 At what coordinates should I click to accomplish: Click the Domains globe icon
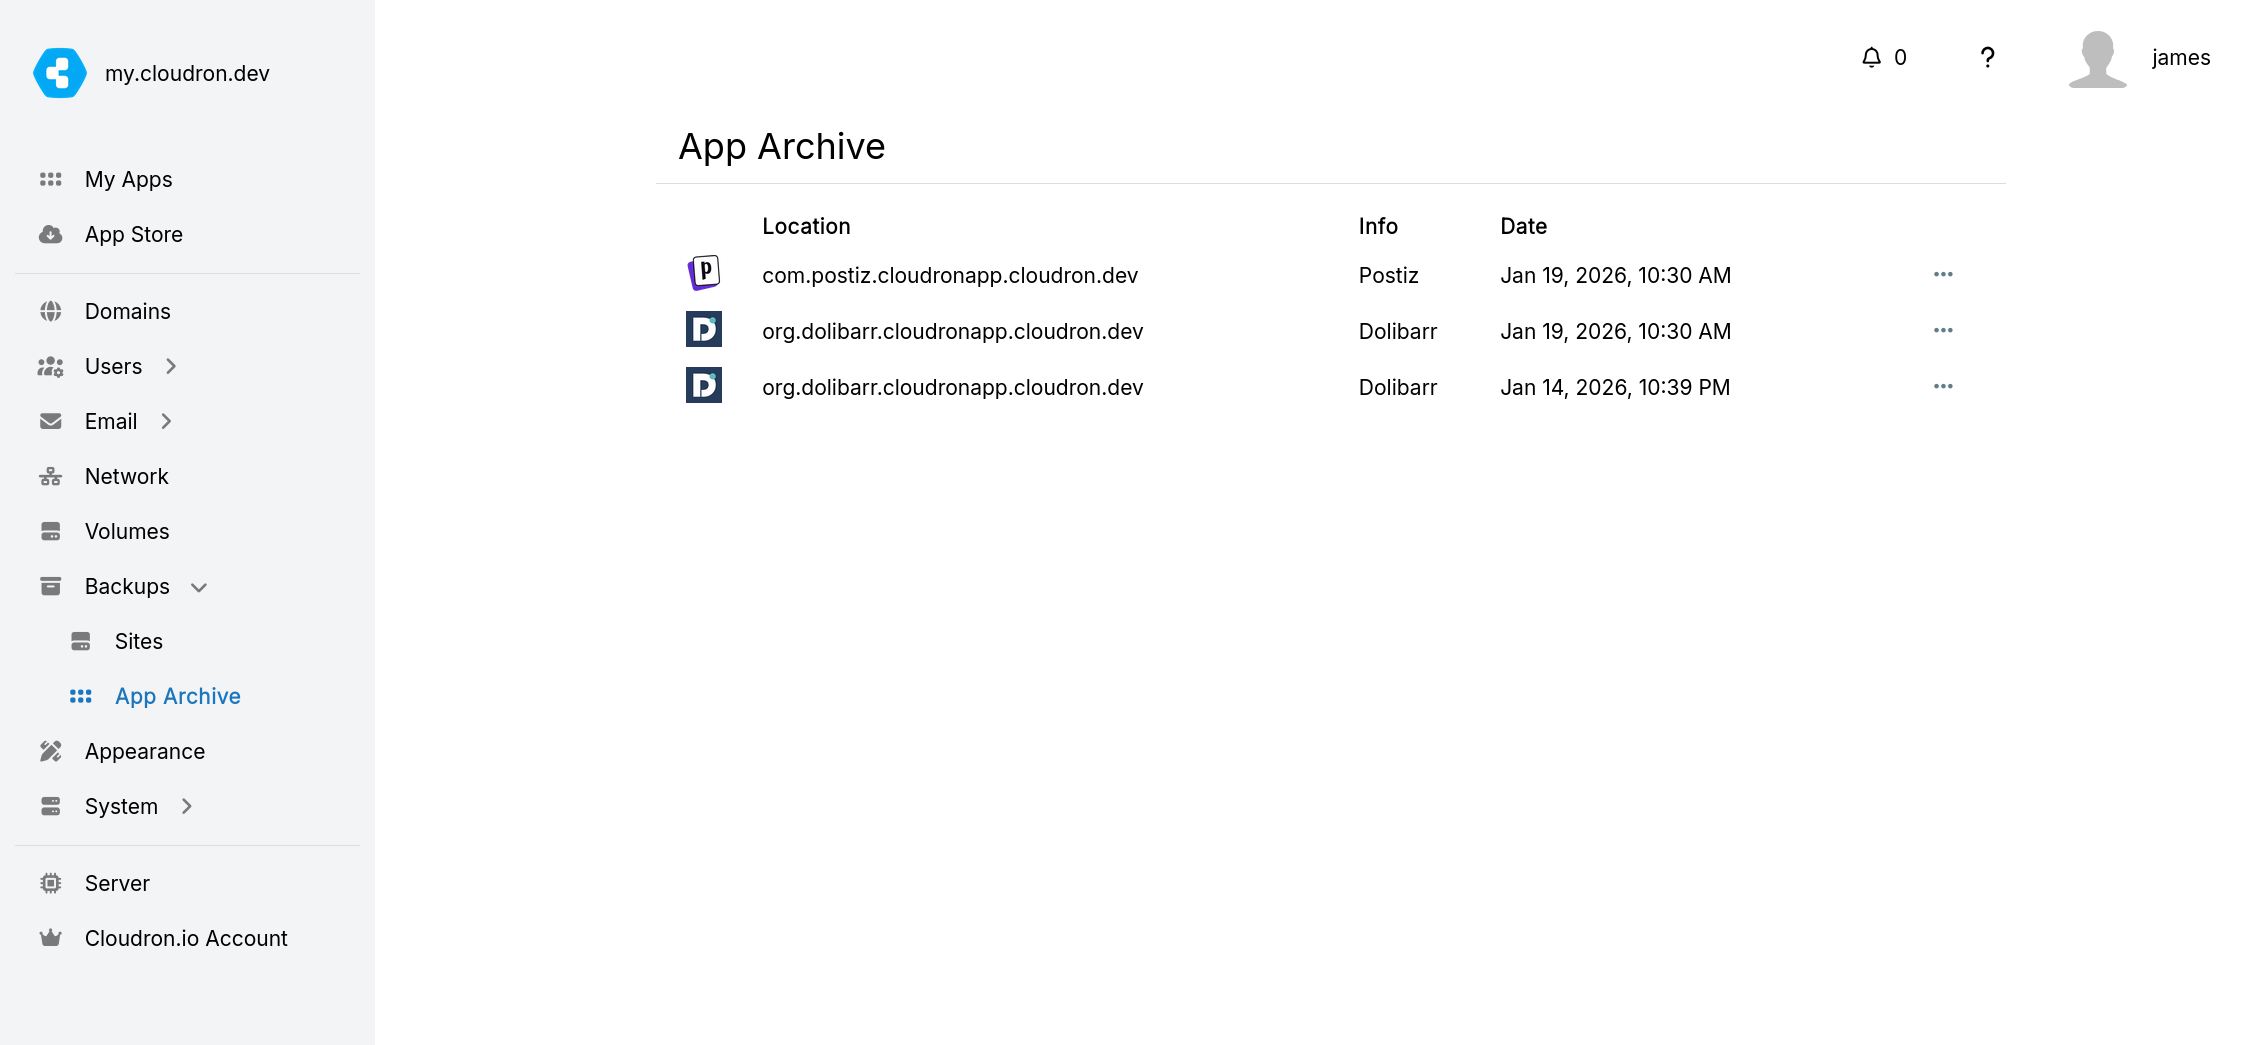coord(51,311)
